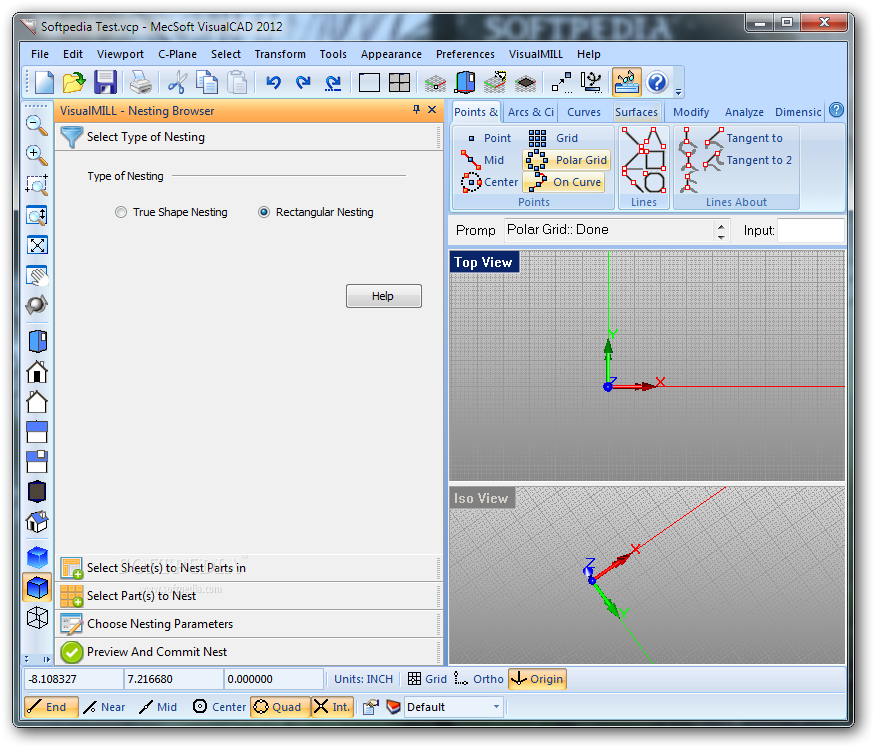Pin the Nesting Browser panel
This screenshot has height=748, width=875.
[x=416, y=110]
